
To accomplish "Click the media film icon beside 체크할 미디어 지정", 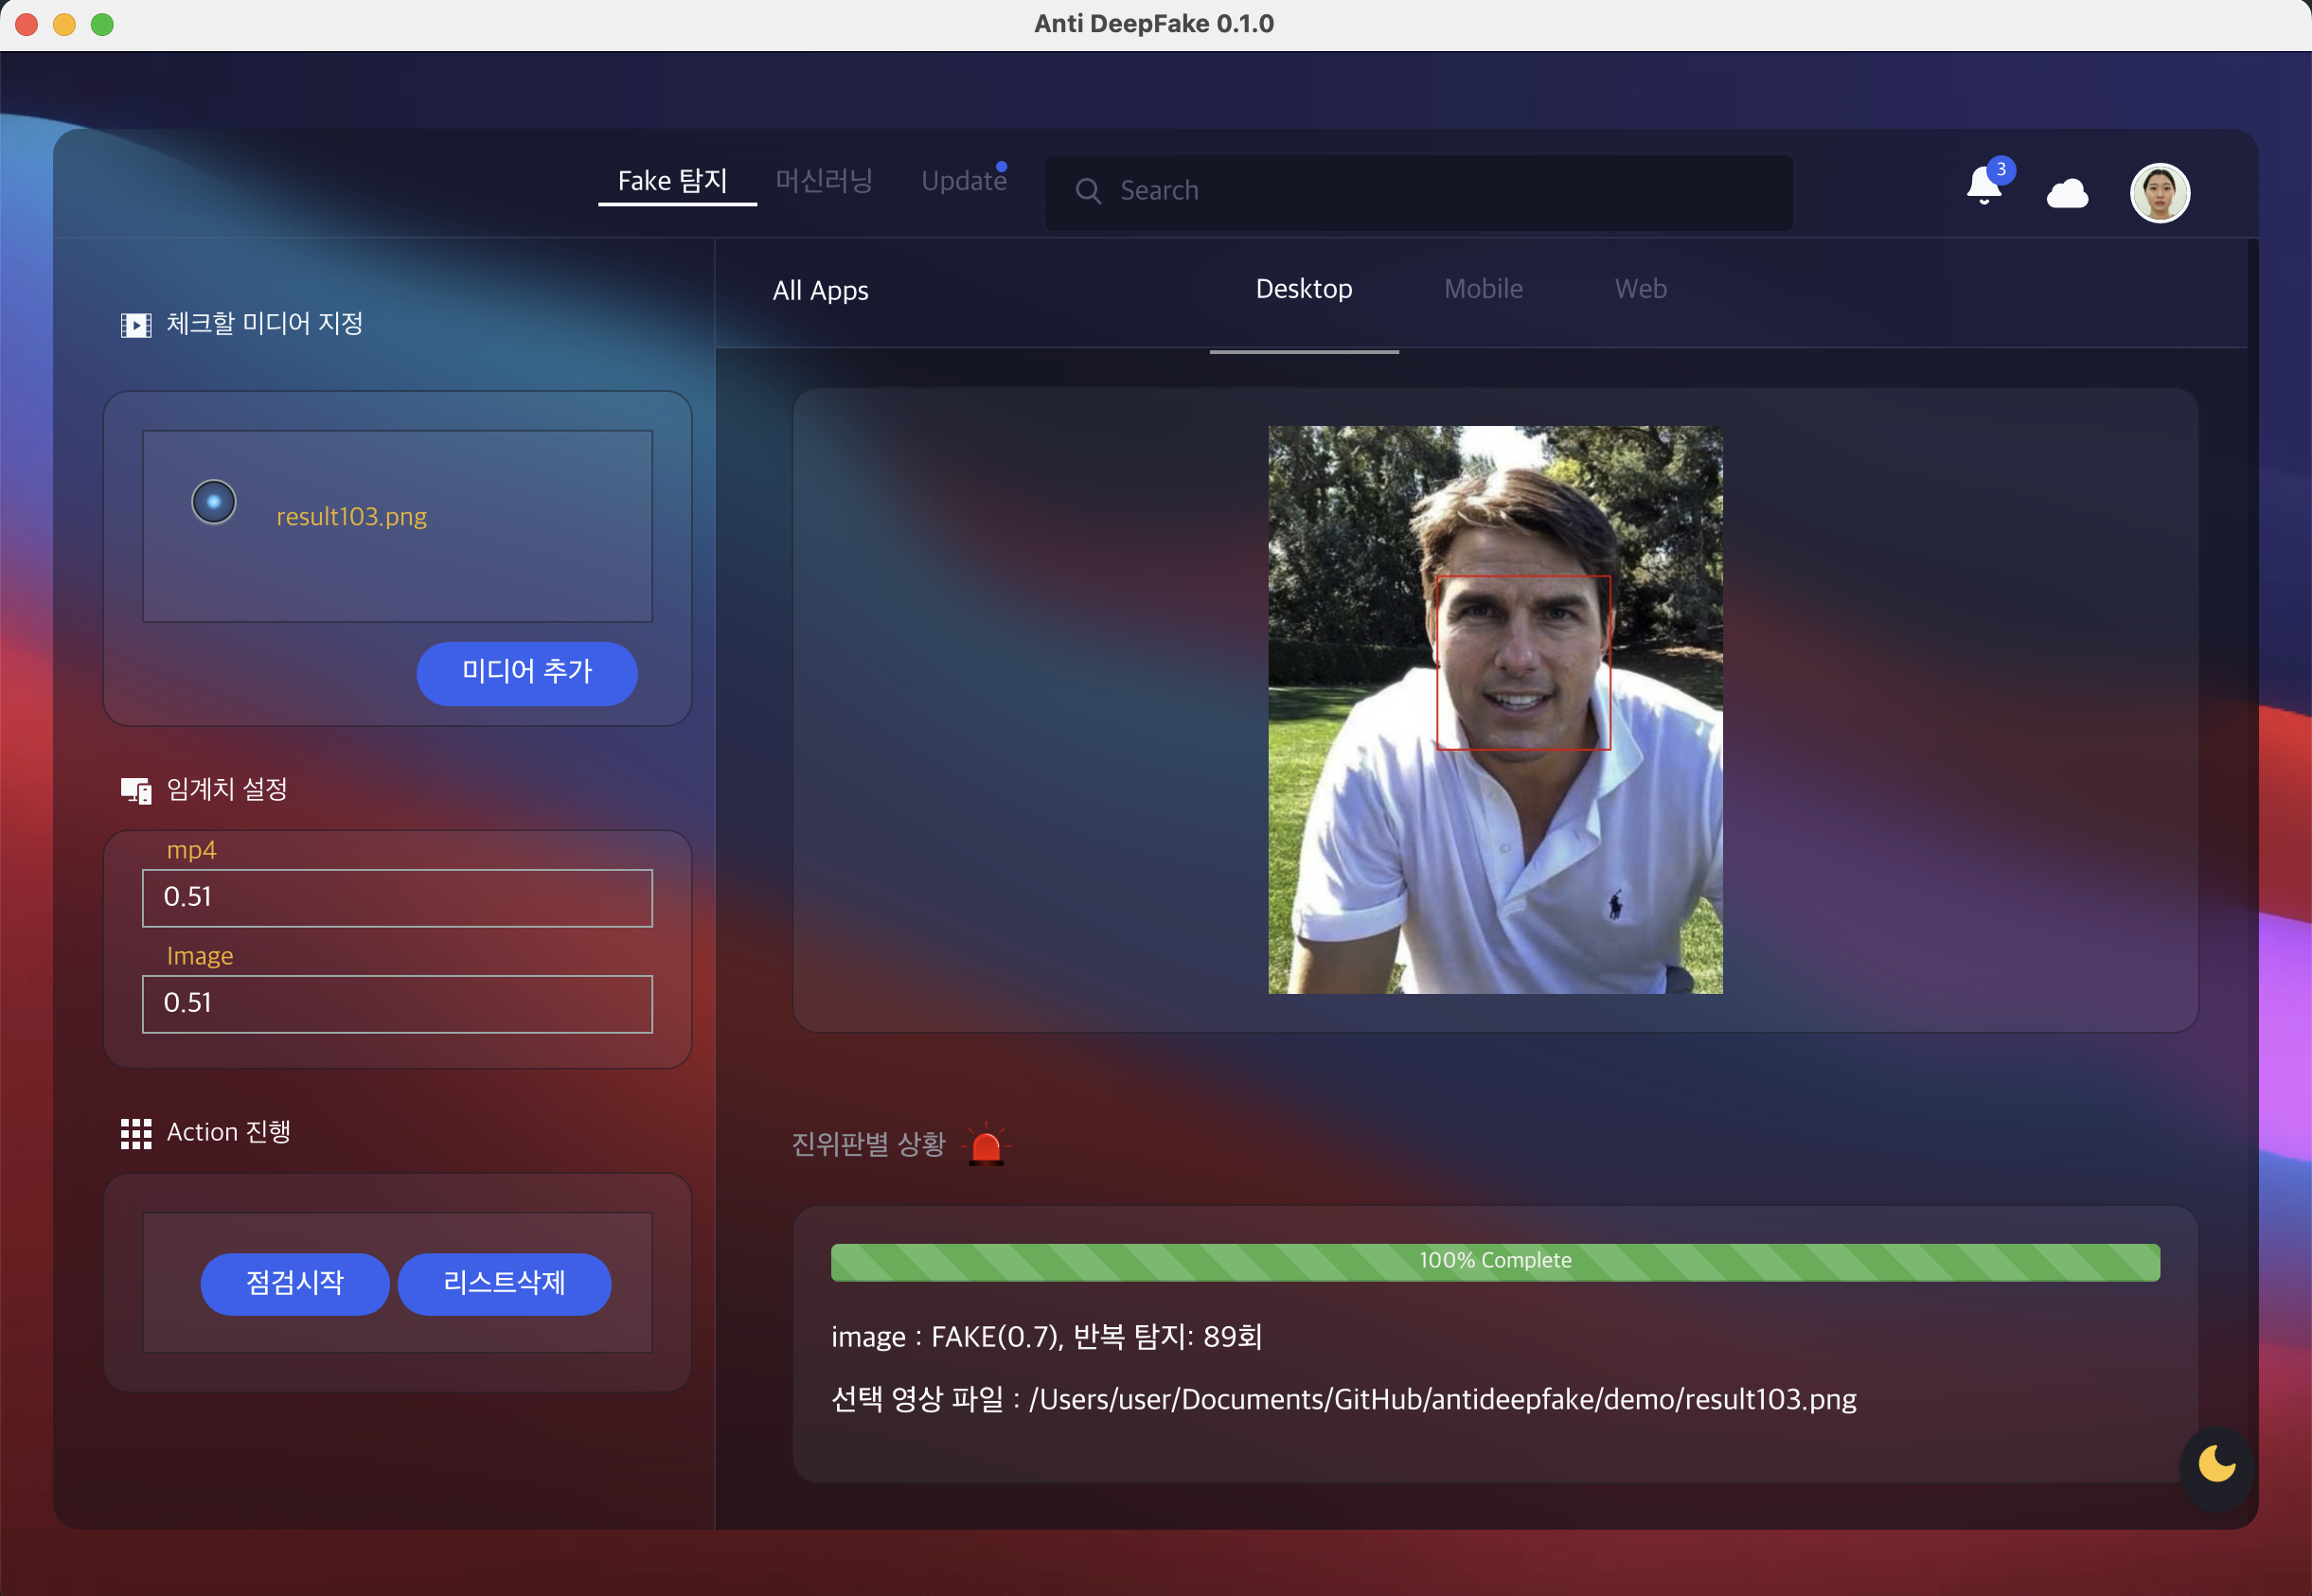I will coord(136,325).
